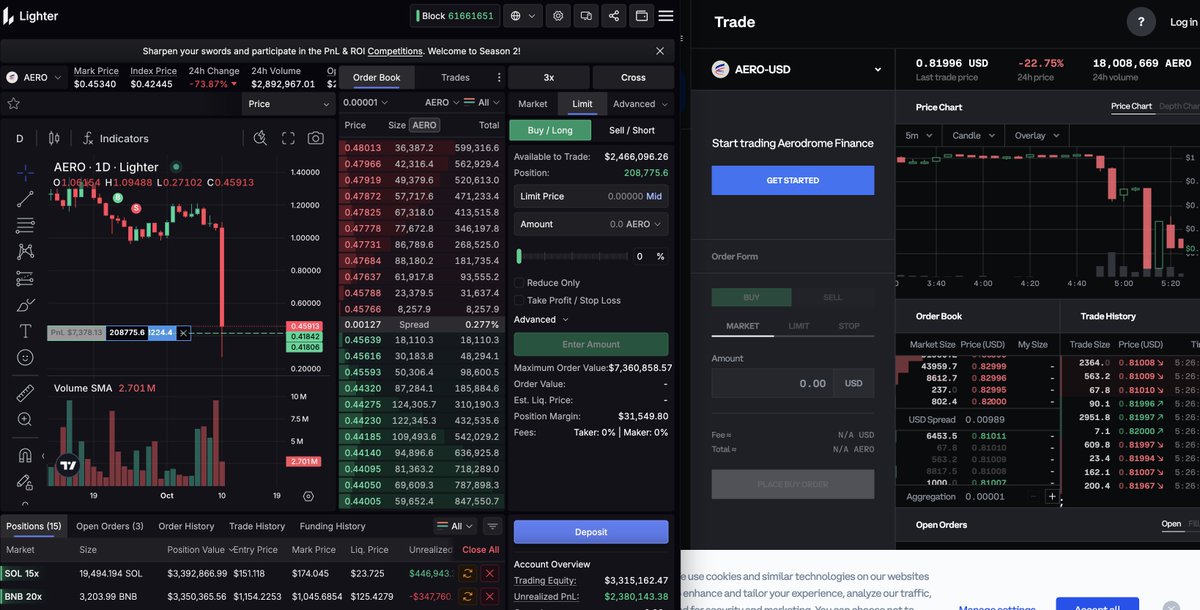1200x610 pixels.
Task: Switch to the Trades tab
Action: (x=455, y=77)
